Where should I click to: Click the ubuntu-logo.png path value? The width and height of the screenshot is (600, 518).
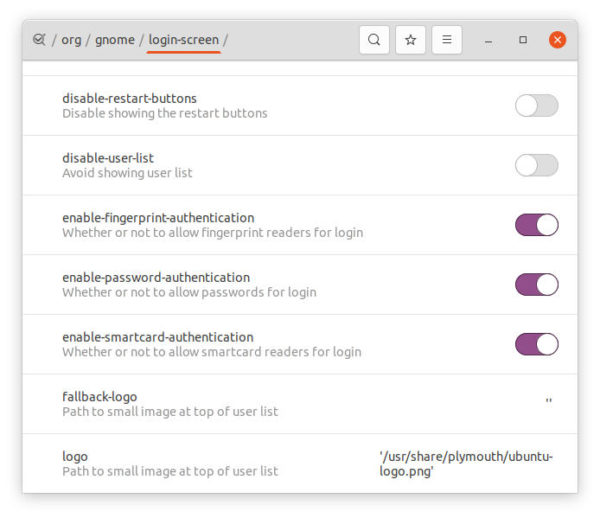[466, 464]
